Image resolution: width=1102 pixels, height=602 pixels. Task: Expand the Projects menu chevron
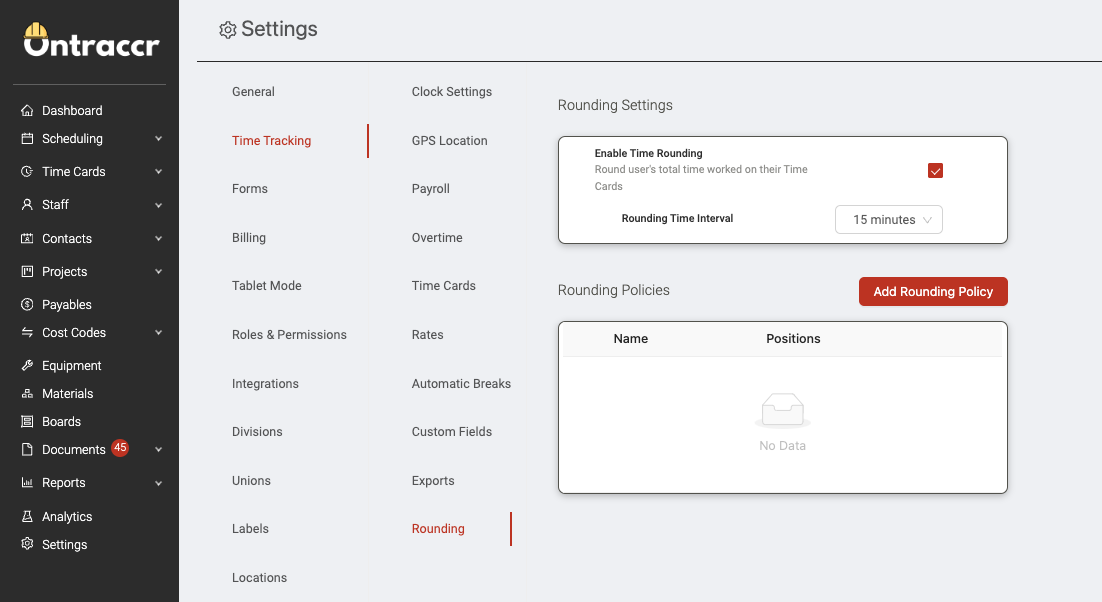point(159,271)
